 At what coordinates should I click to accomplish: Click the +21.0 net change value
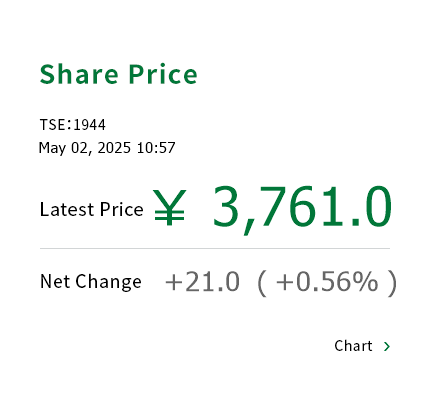pos(202,282)
